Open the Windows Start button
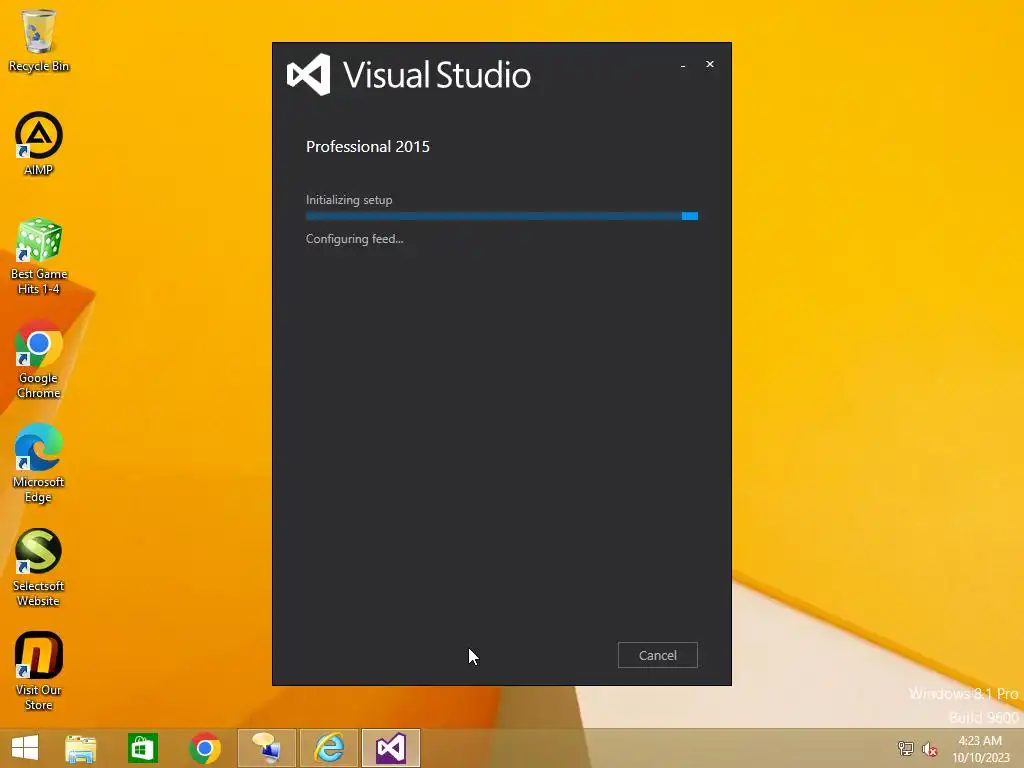1024x768 pixels. (x=25, y=748)
